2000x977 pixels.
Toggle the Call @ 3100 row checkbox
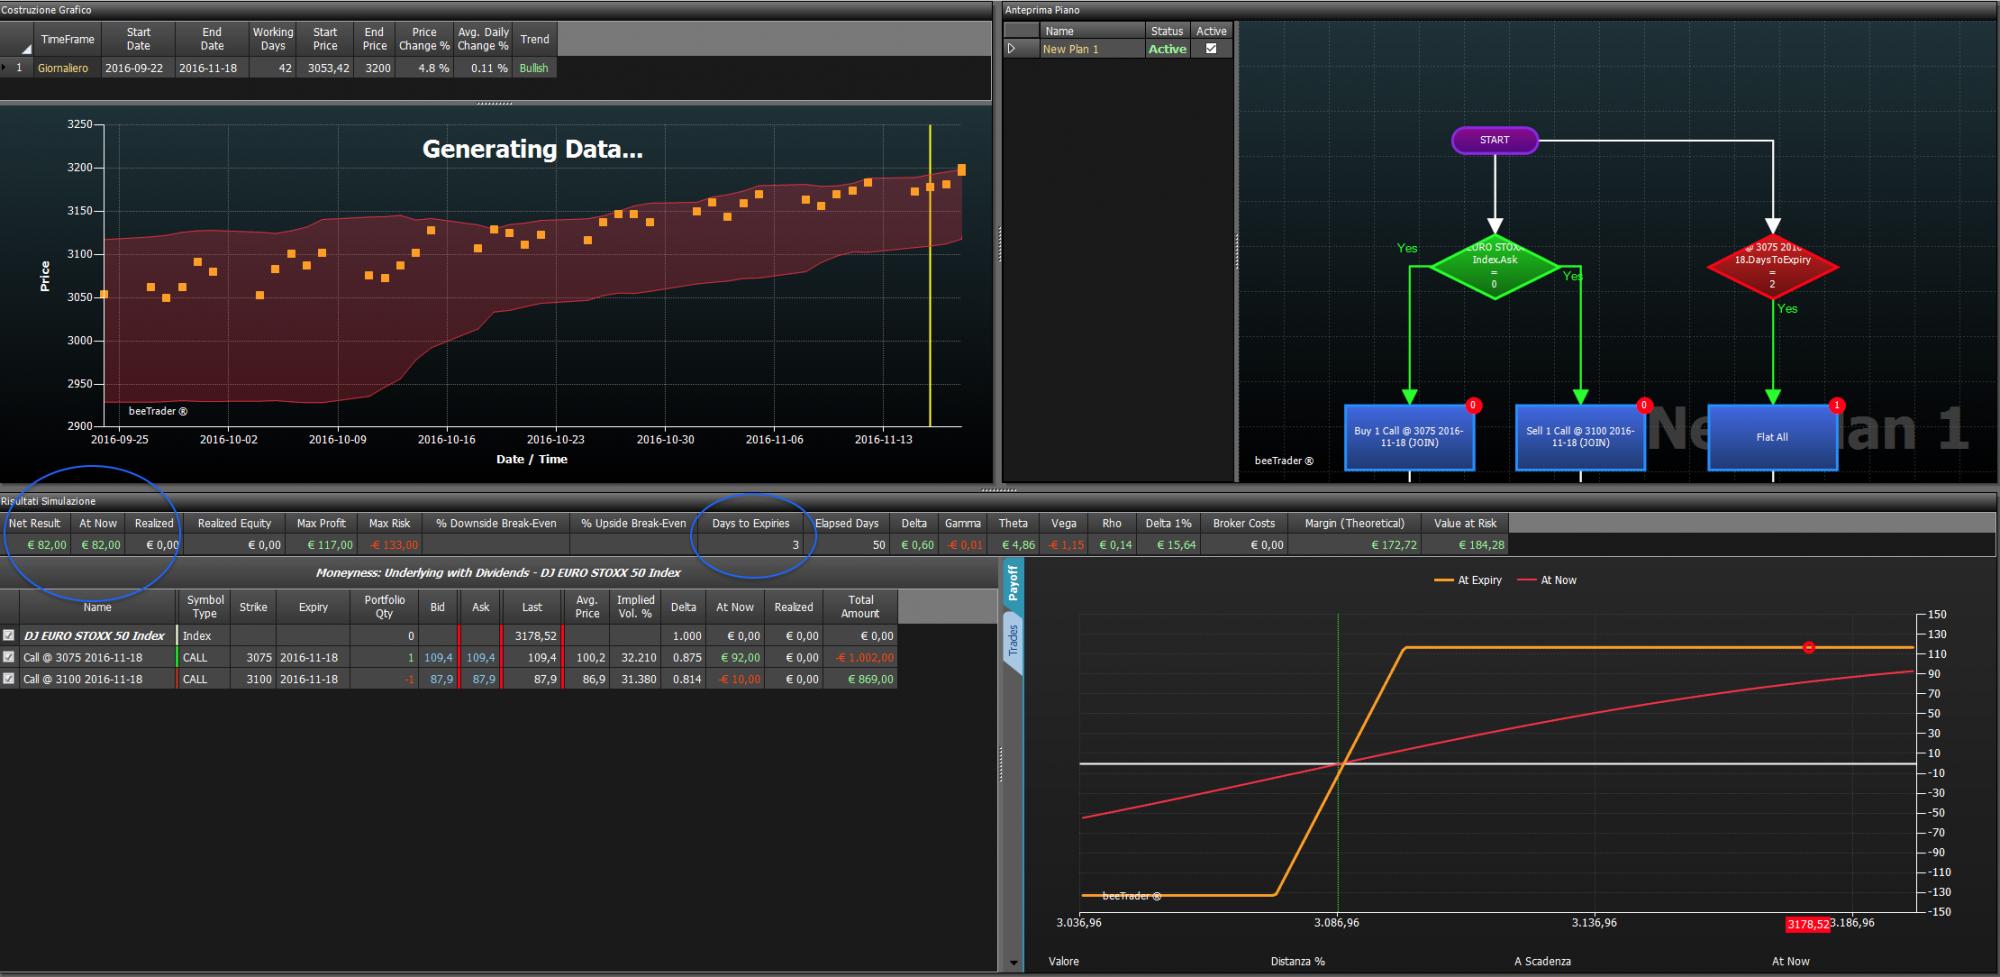coord(9,678)
